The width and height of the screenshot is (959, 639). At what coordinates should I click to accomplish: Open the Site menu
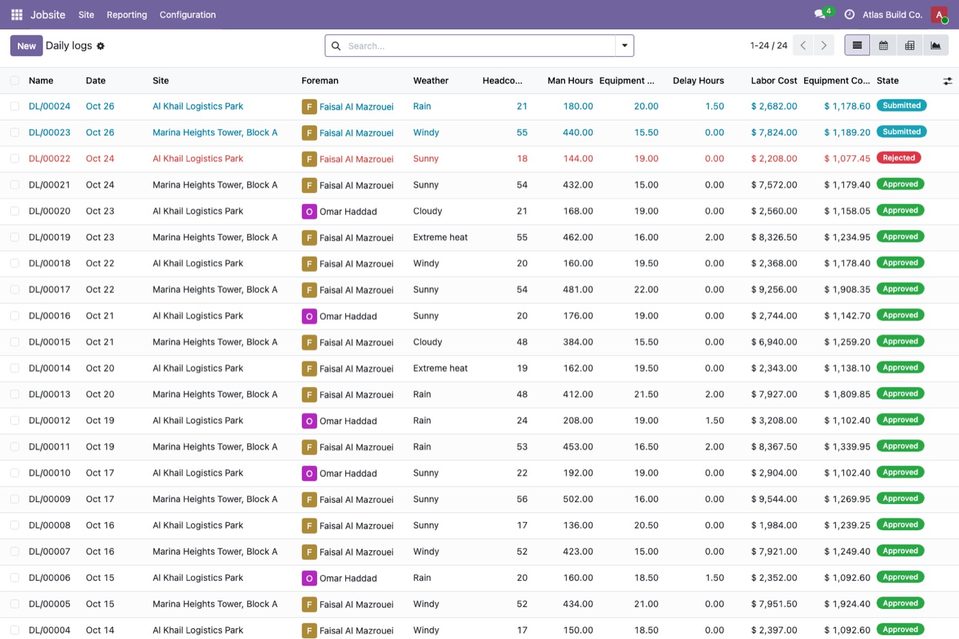[x=86, y=15]
